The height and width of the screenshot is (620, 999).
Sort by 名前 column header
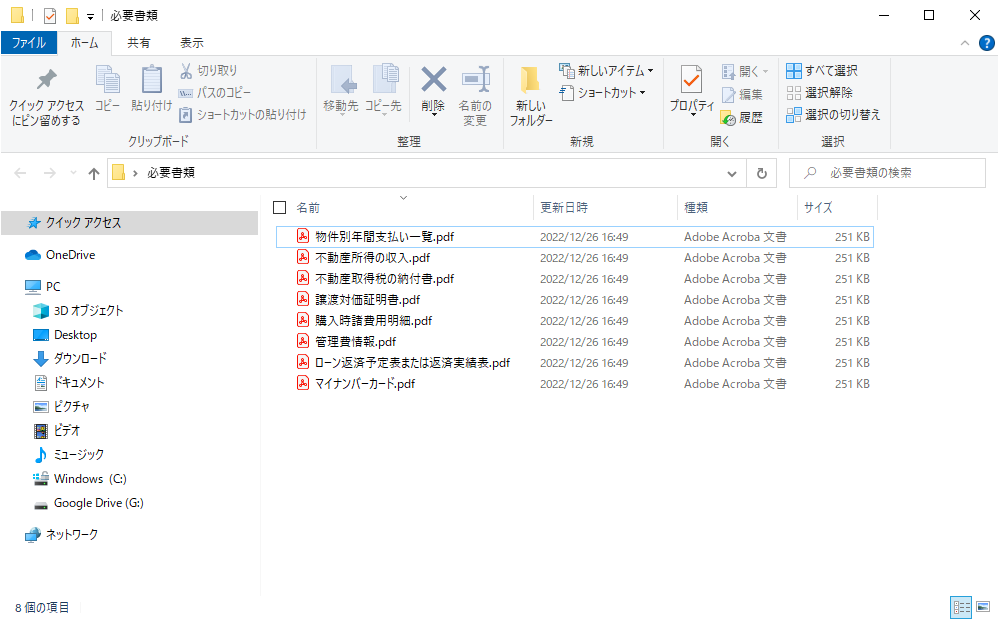click(x=308, y=208)
